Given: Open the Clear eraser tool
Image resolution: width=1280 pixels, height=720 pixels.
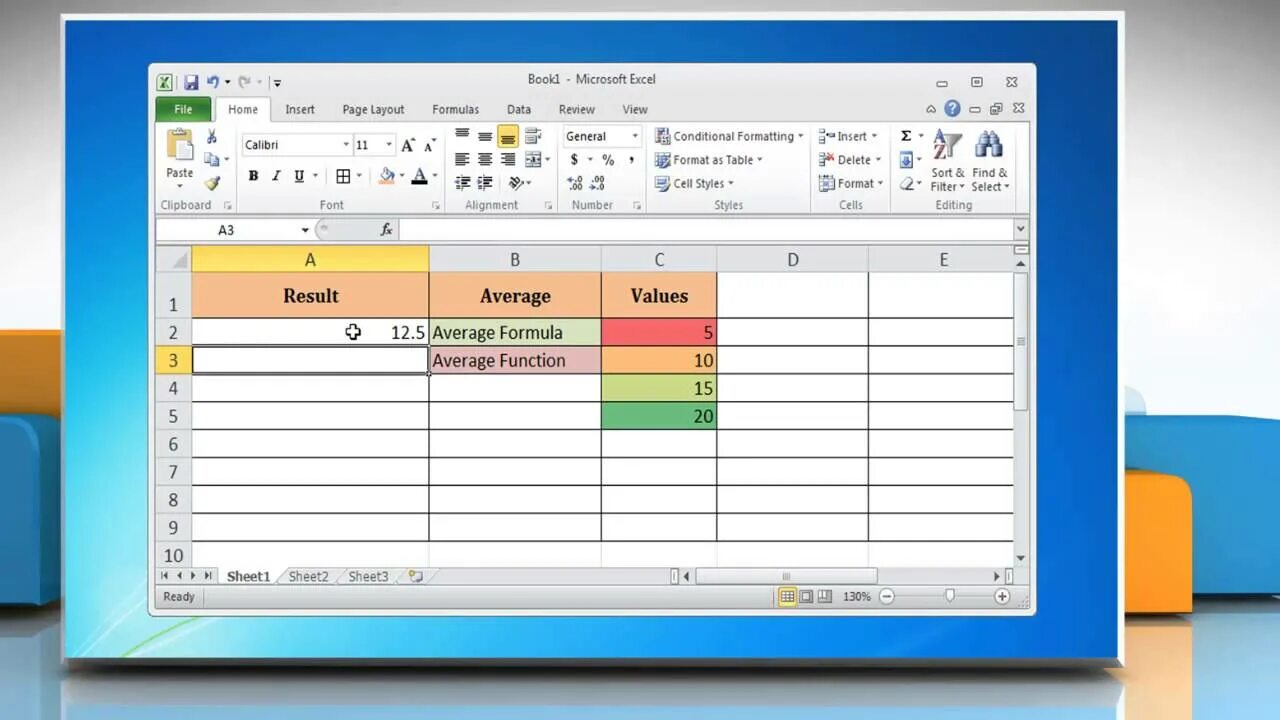Looking at the screenshot, I should pyautogui.click(x=906, y=183).
